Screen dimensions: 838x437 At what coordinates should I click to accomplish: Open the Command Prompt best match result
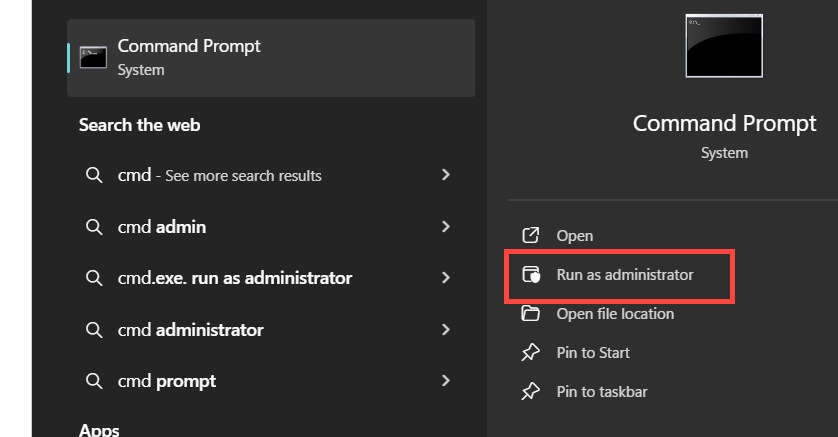(x=271, y=58)
